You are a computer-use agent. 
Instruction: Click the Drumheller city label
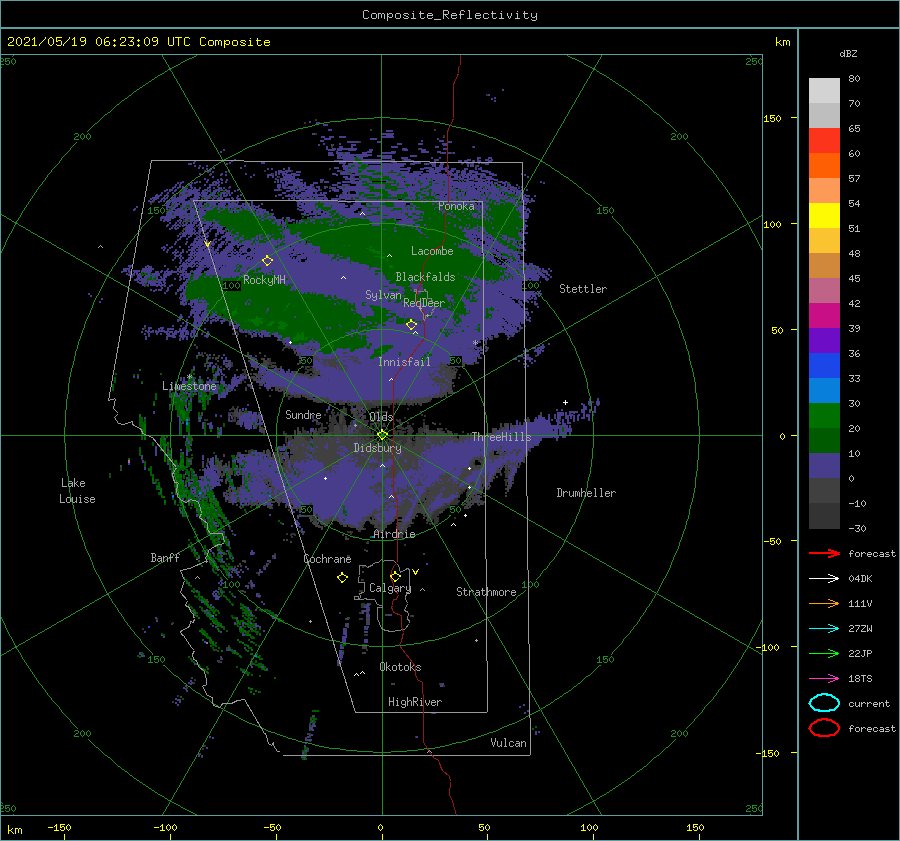586,493
